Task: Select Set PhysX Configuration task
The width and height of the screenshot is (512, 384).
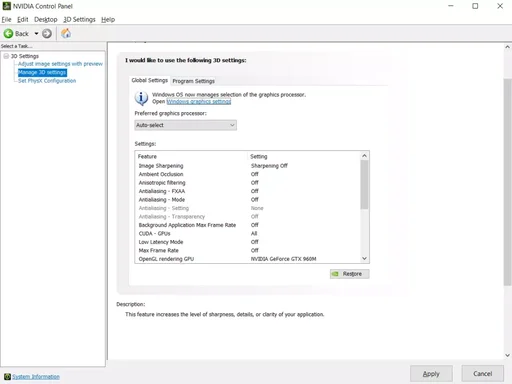Action: tap(47, 81)
